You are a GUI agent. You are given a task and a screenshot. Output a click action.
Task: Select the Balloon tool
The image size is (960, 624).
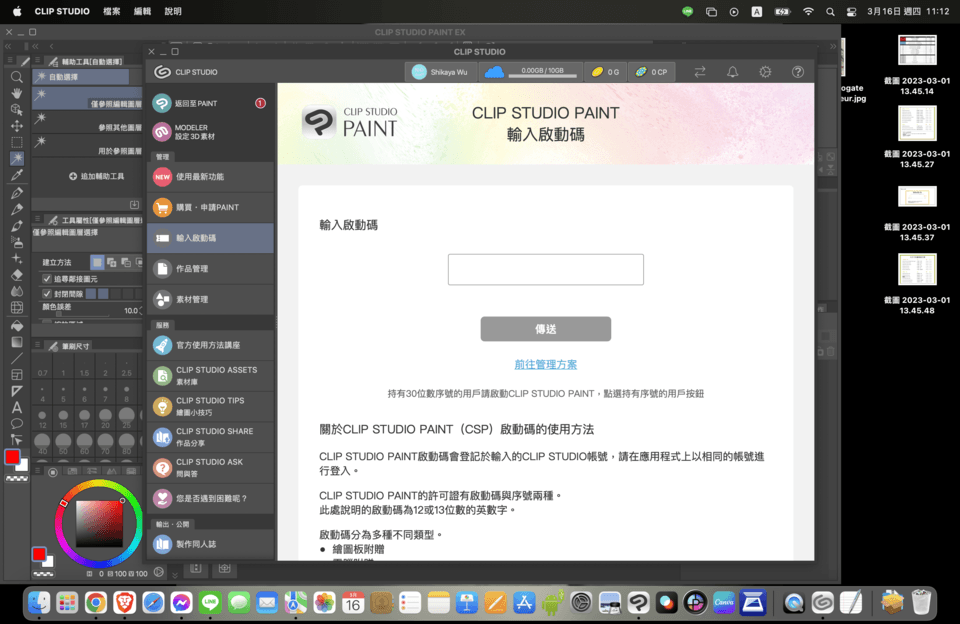click(17, 423)
